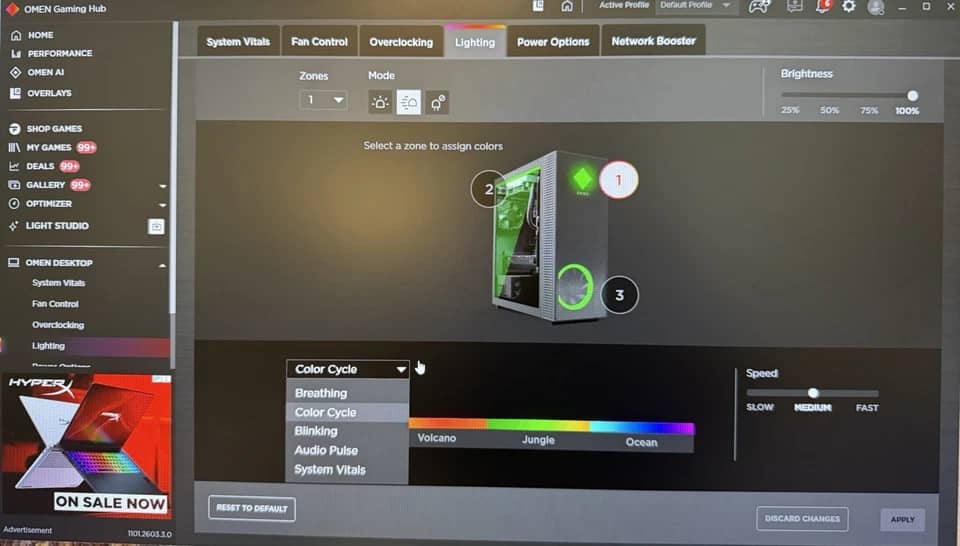Collapse the OMEN Desktop sidebar section

[x=162, y=265]
